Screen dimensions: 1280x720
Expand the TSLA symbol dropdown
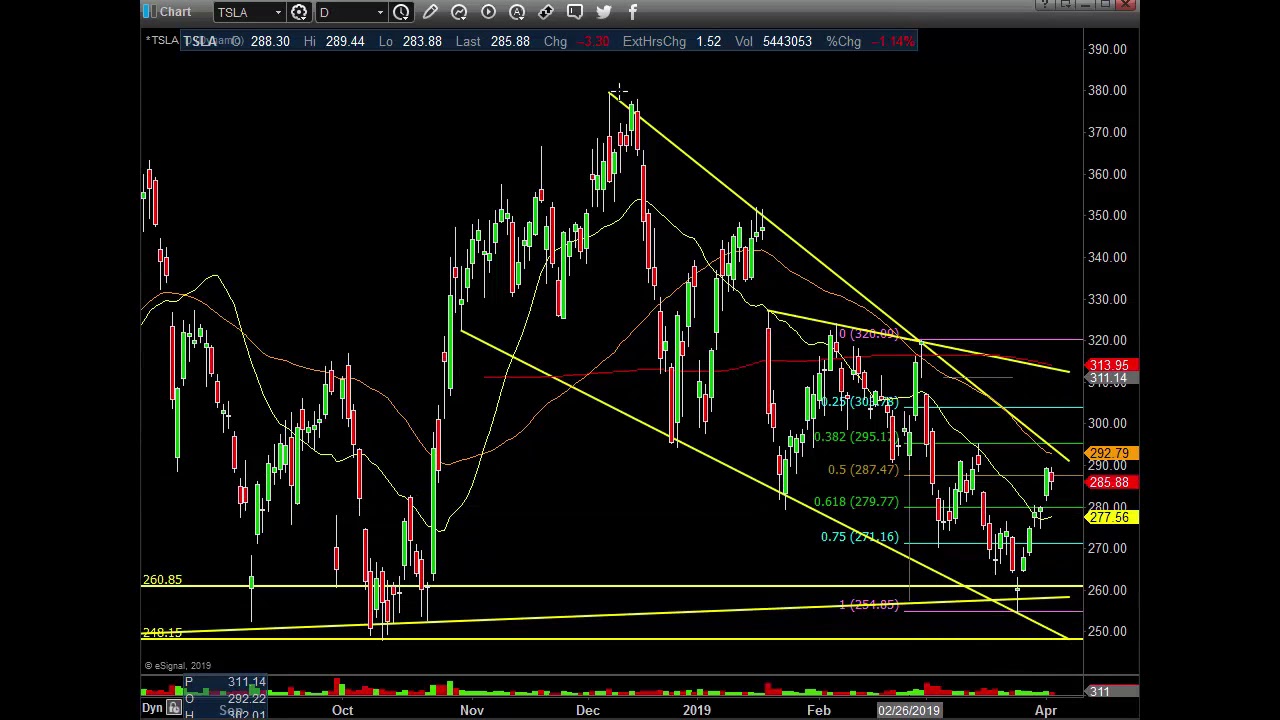(x=278, y=12)
